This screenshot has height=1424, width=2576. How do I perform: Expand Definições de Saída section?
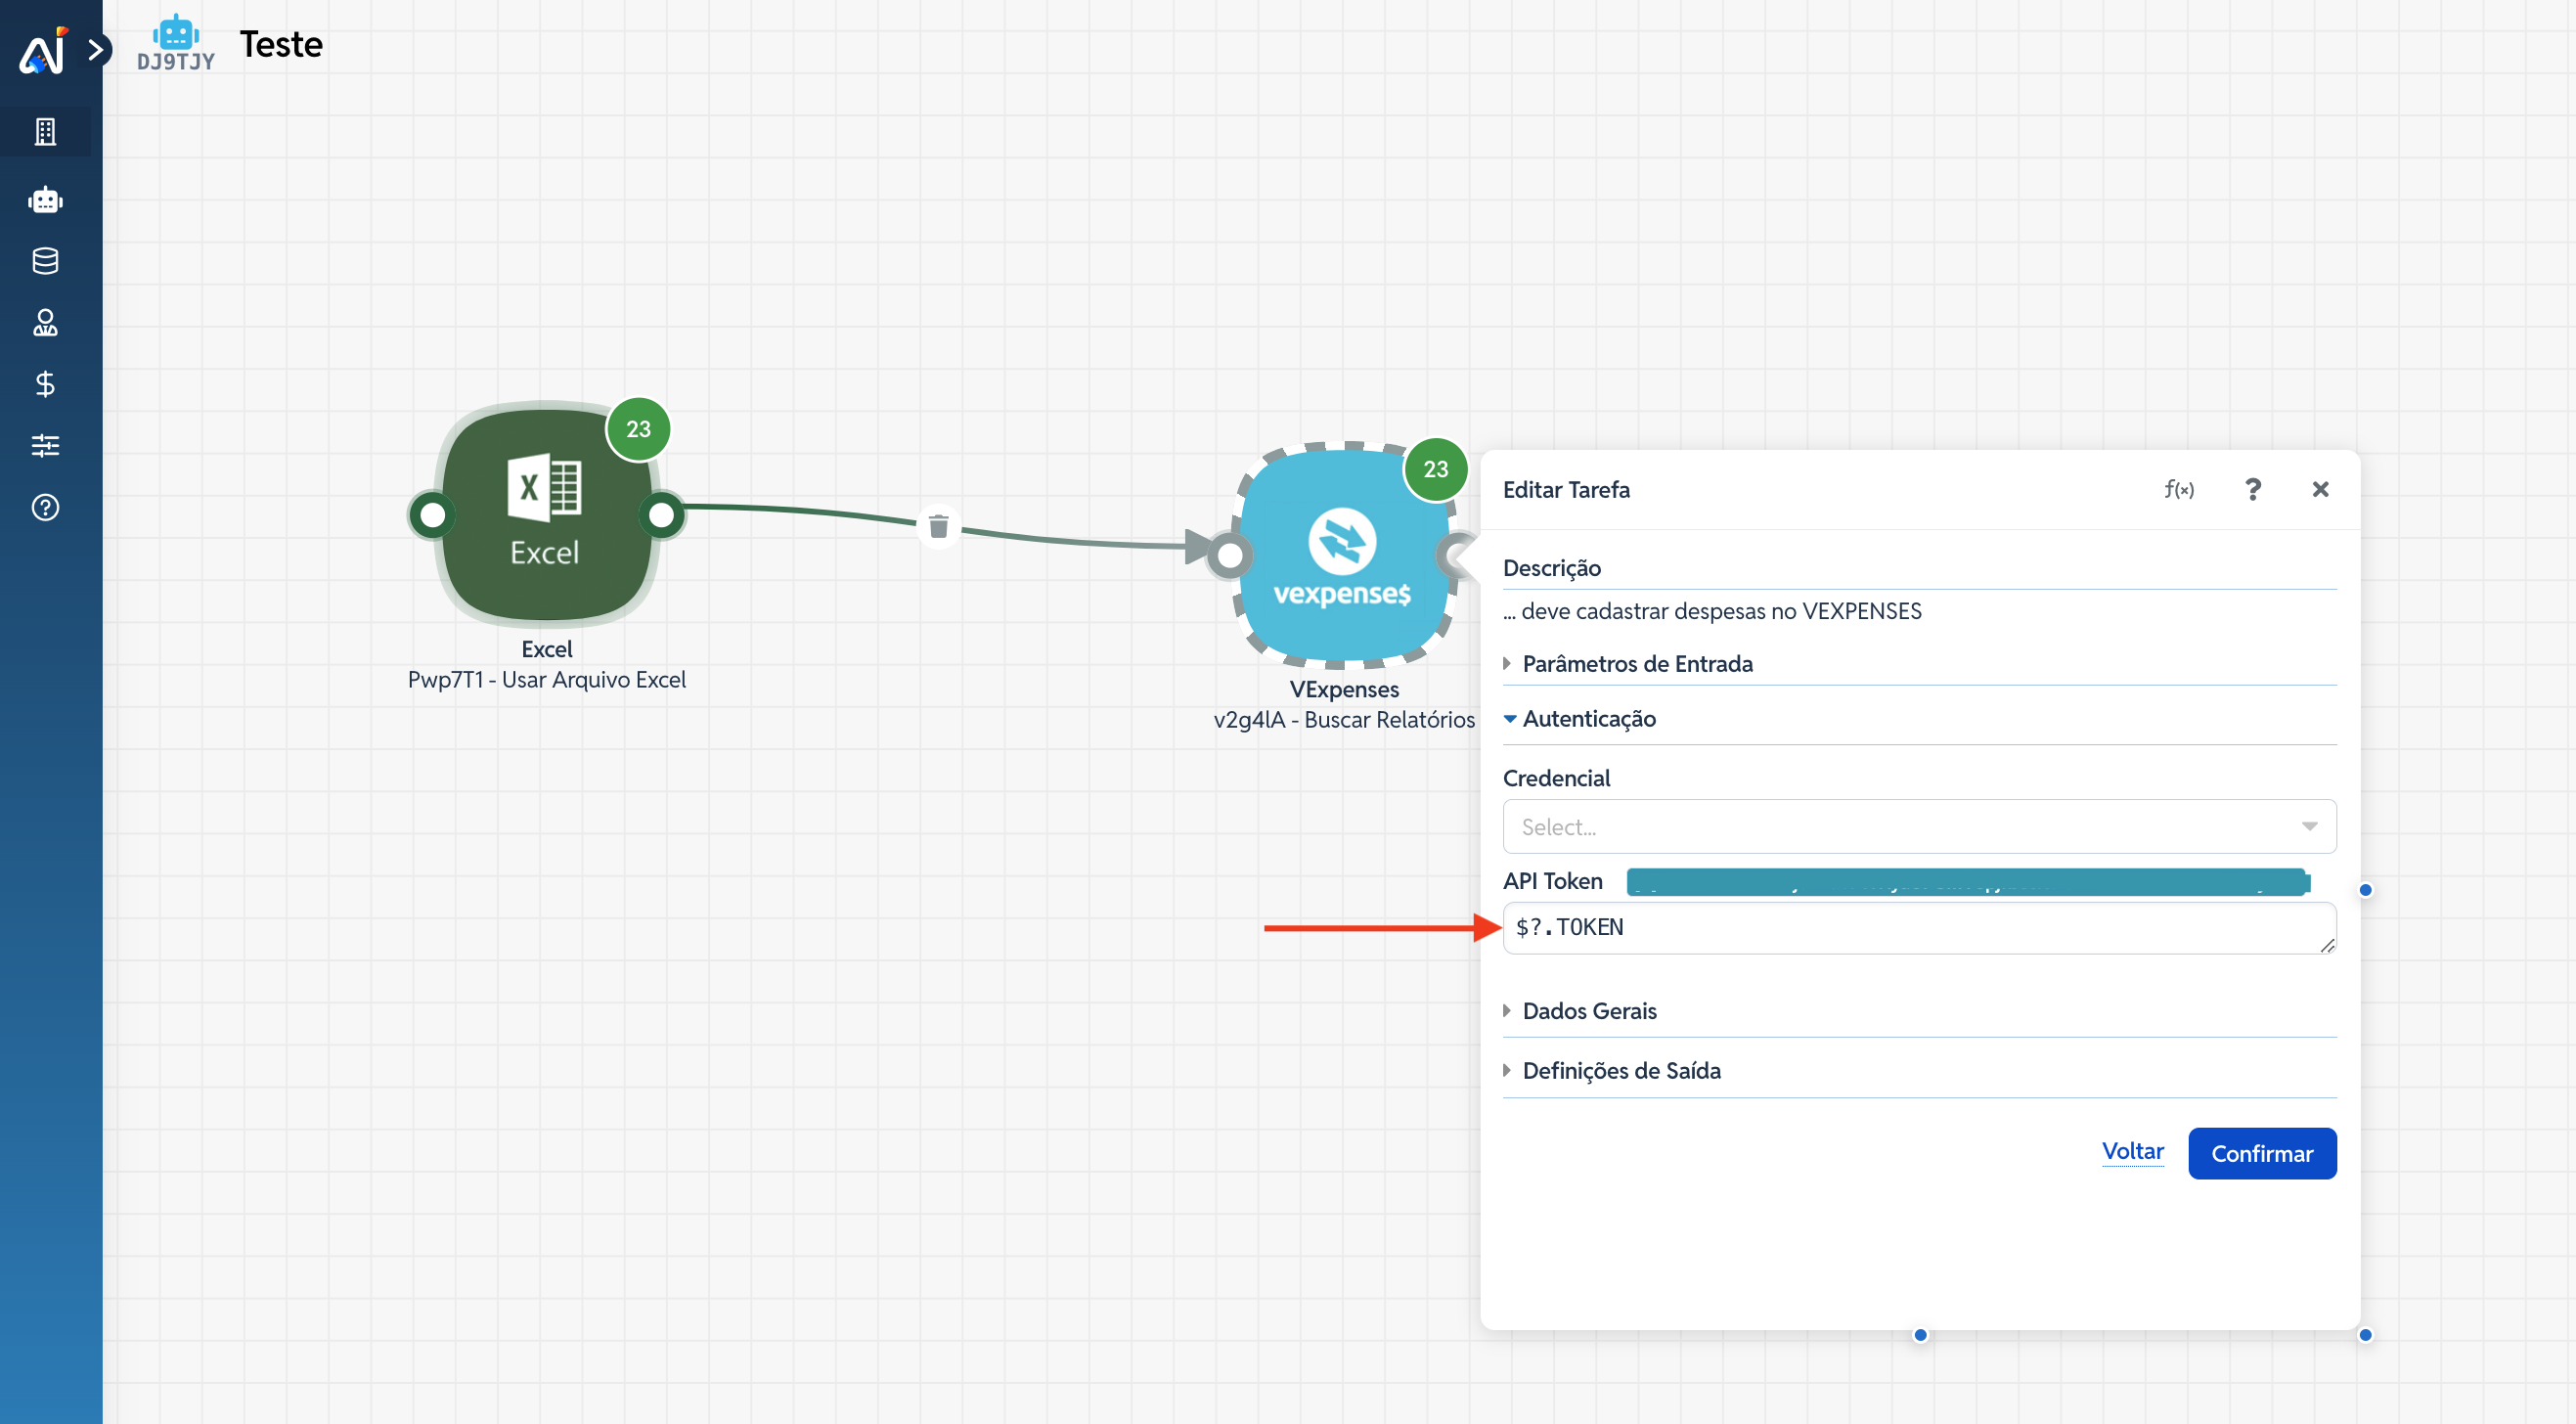(1620, 1071)
